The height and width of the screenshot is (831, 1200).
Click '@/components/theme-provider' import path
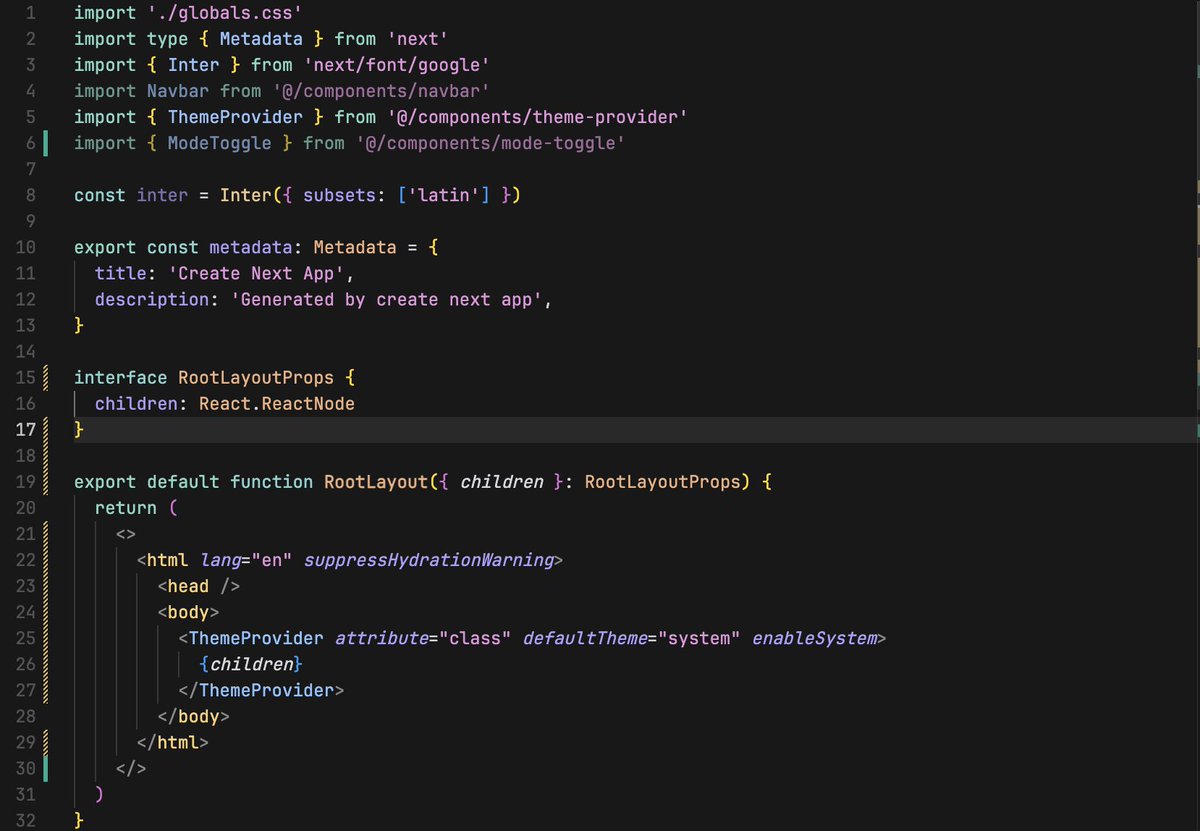[x=537, y=117]
